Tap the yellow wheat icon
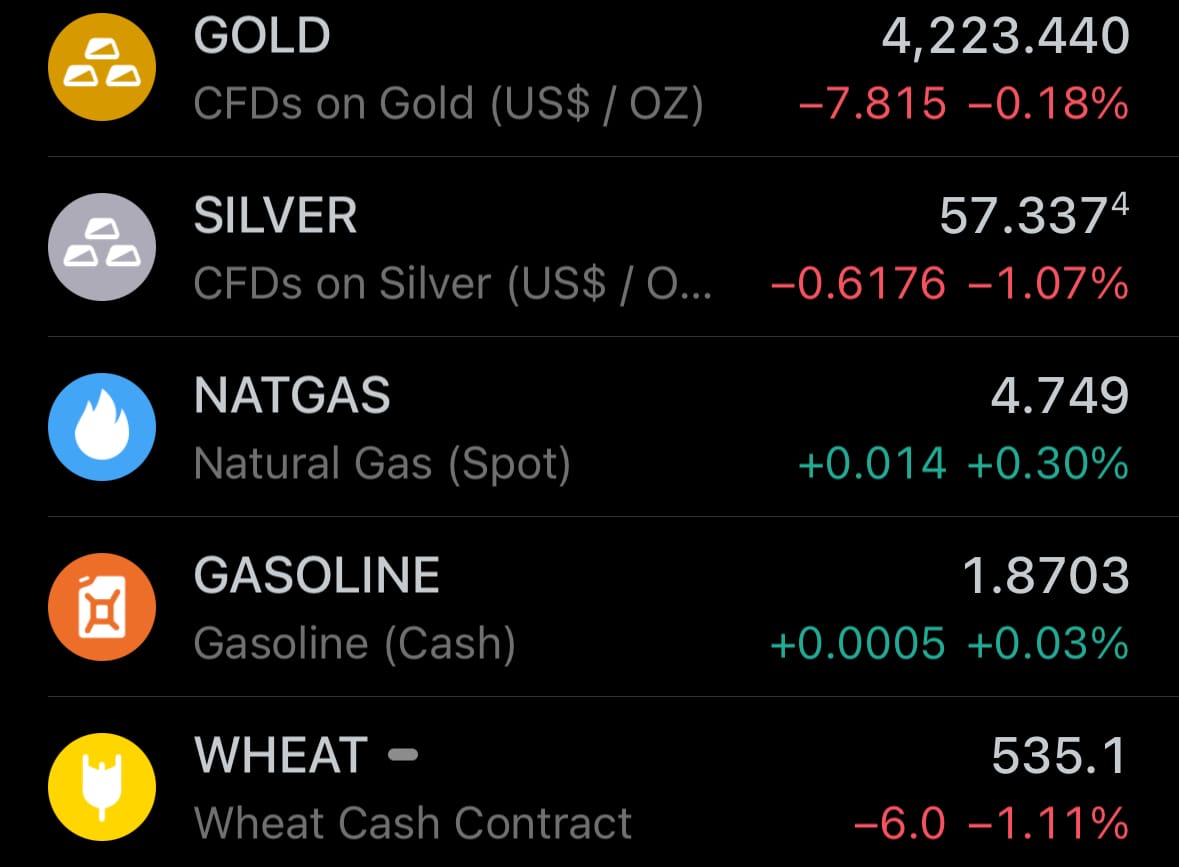Viewport: 1179px width, 867px height. click(102, 787)
